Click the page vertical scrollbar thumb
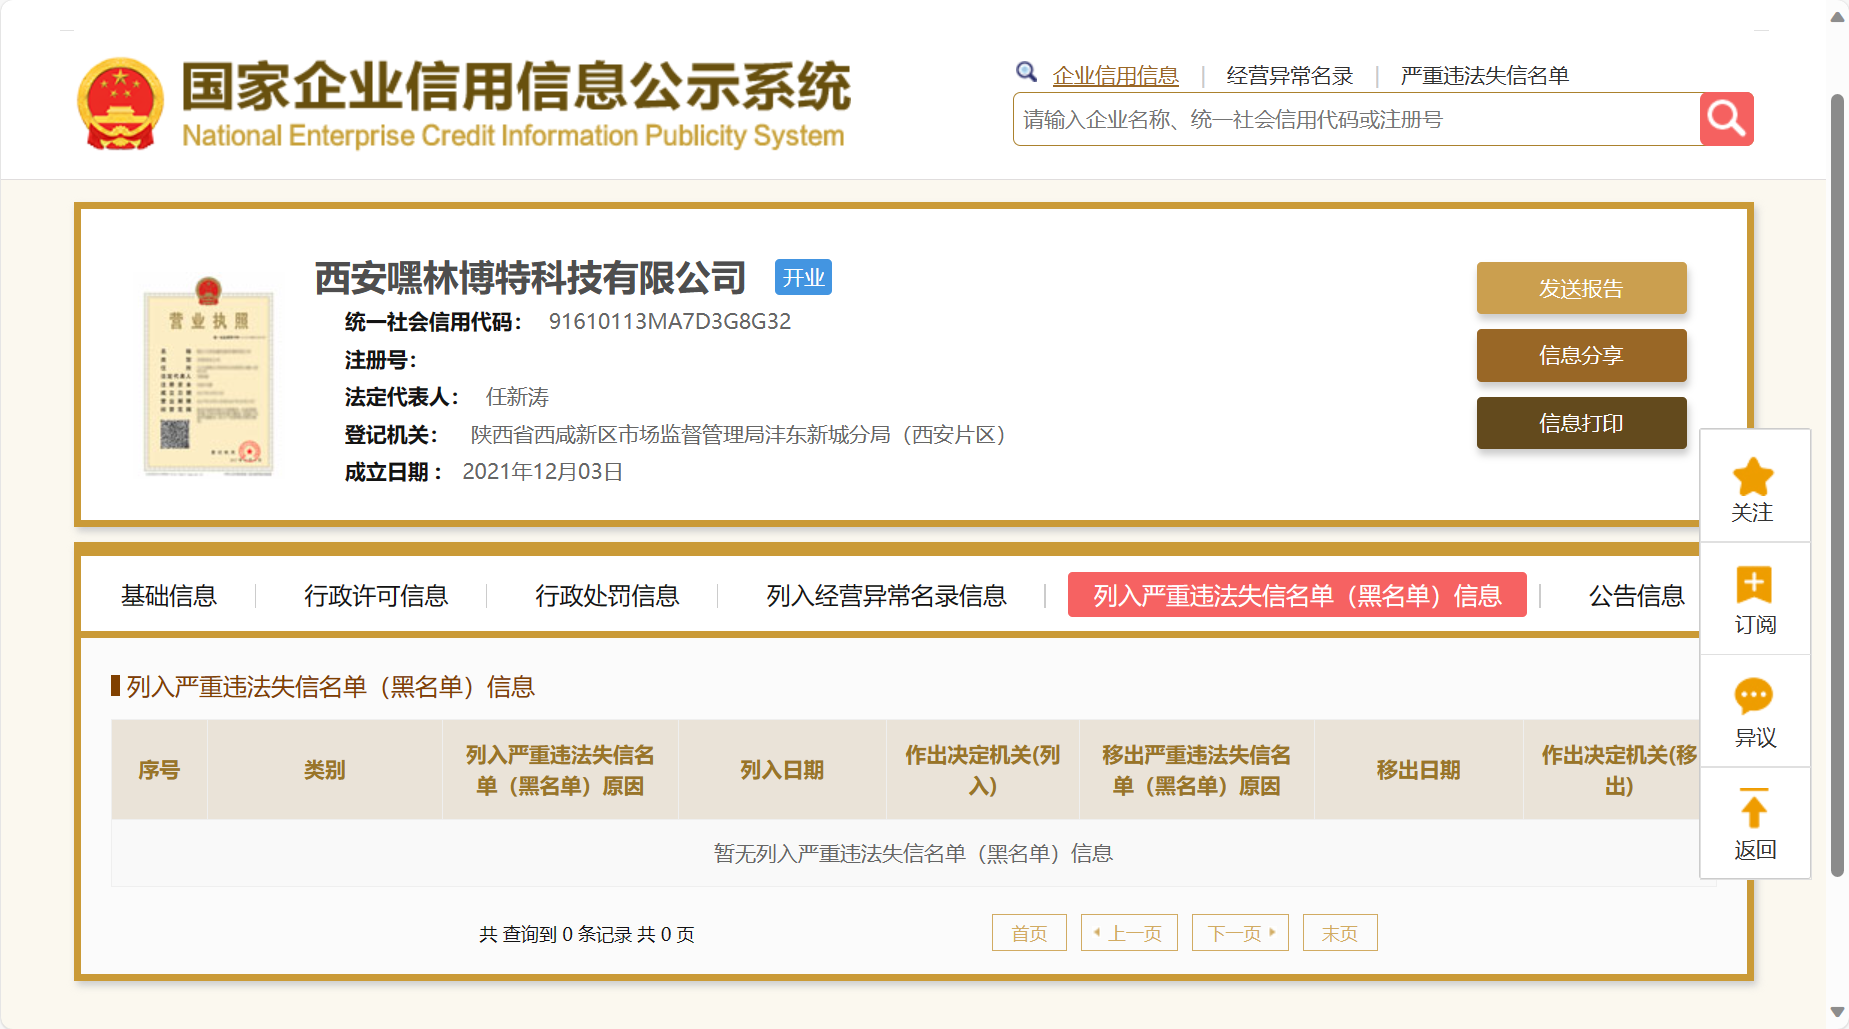Viewport: 1849px width, 1029px height. [x=1837, y=486]
